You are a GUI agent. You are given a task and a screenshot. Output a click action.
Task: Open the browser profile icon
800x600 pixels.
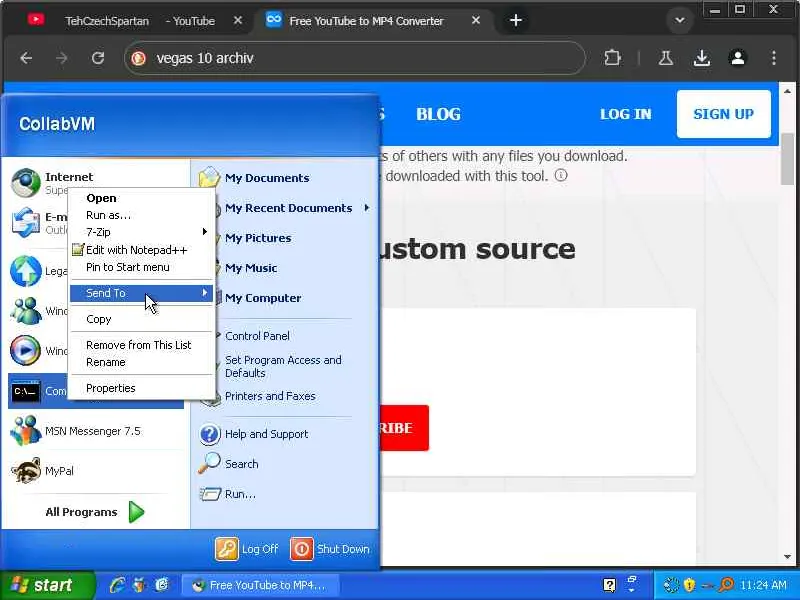coord(738,58)
